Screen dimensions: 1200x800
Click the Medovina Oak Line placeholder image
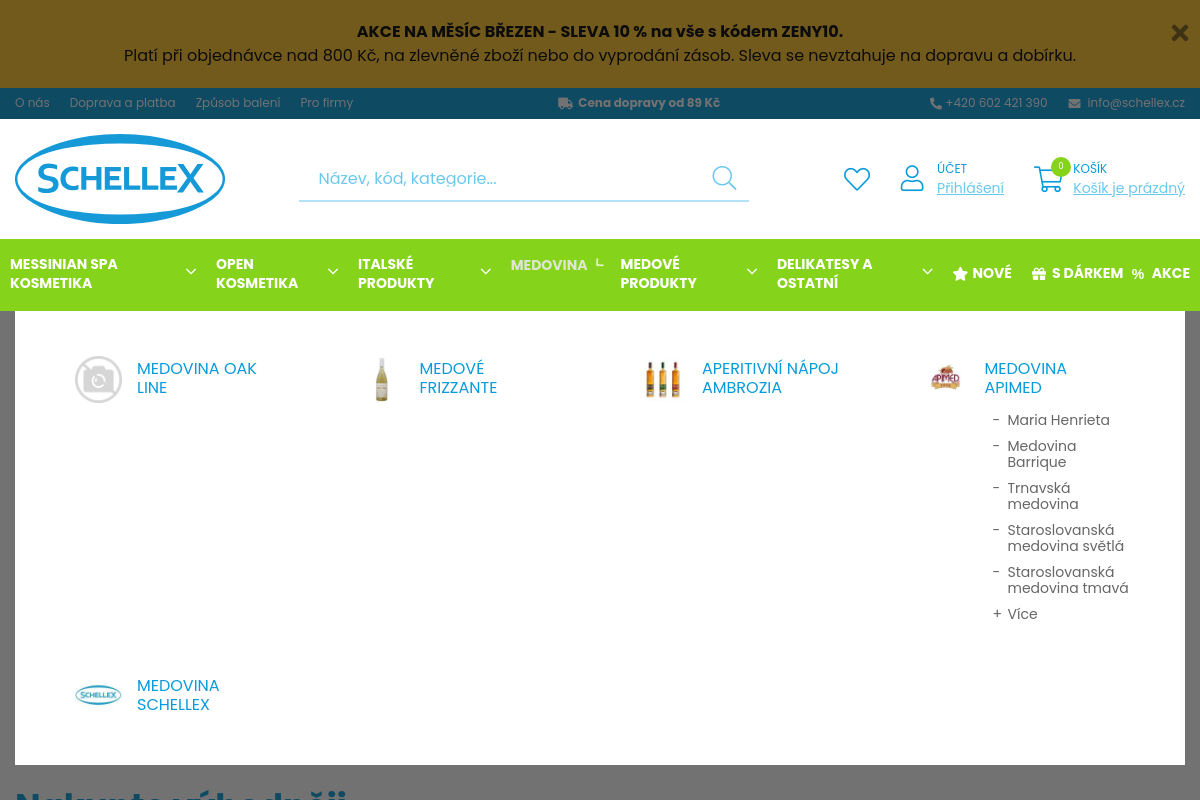pos(99,379)
